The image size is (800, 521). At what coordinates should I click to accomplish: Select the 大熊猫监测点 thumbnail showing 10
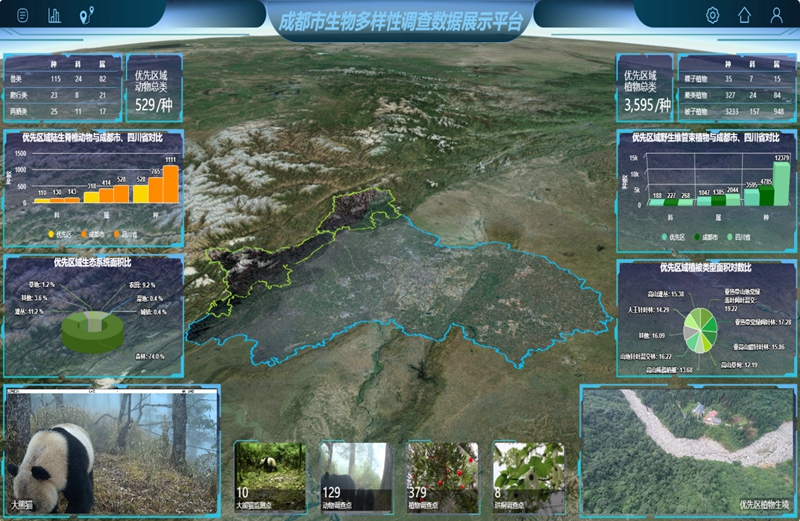tap(270, 477)
